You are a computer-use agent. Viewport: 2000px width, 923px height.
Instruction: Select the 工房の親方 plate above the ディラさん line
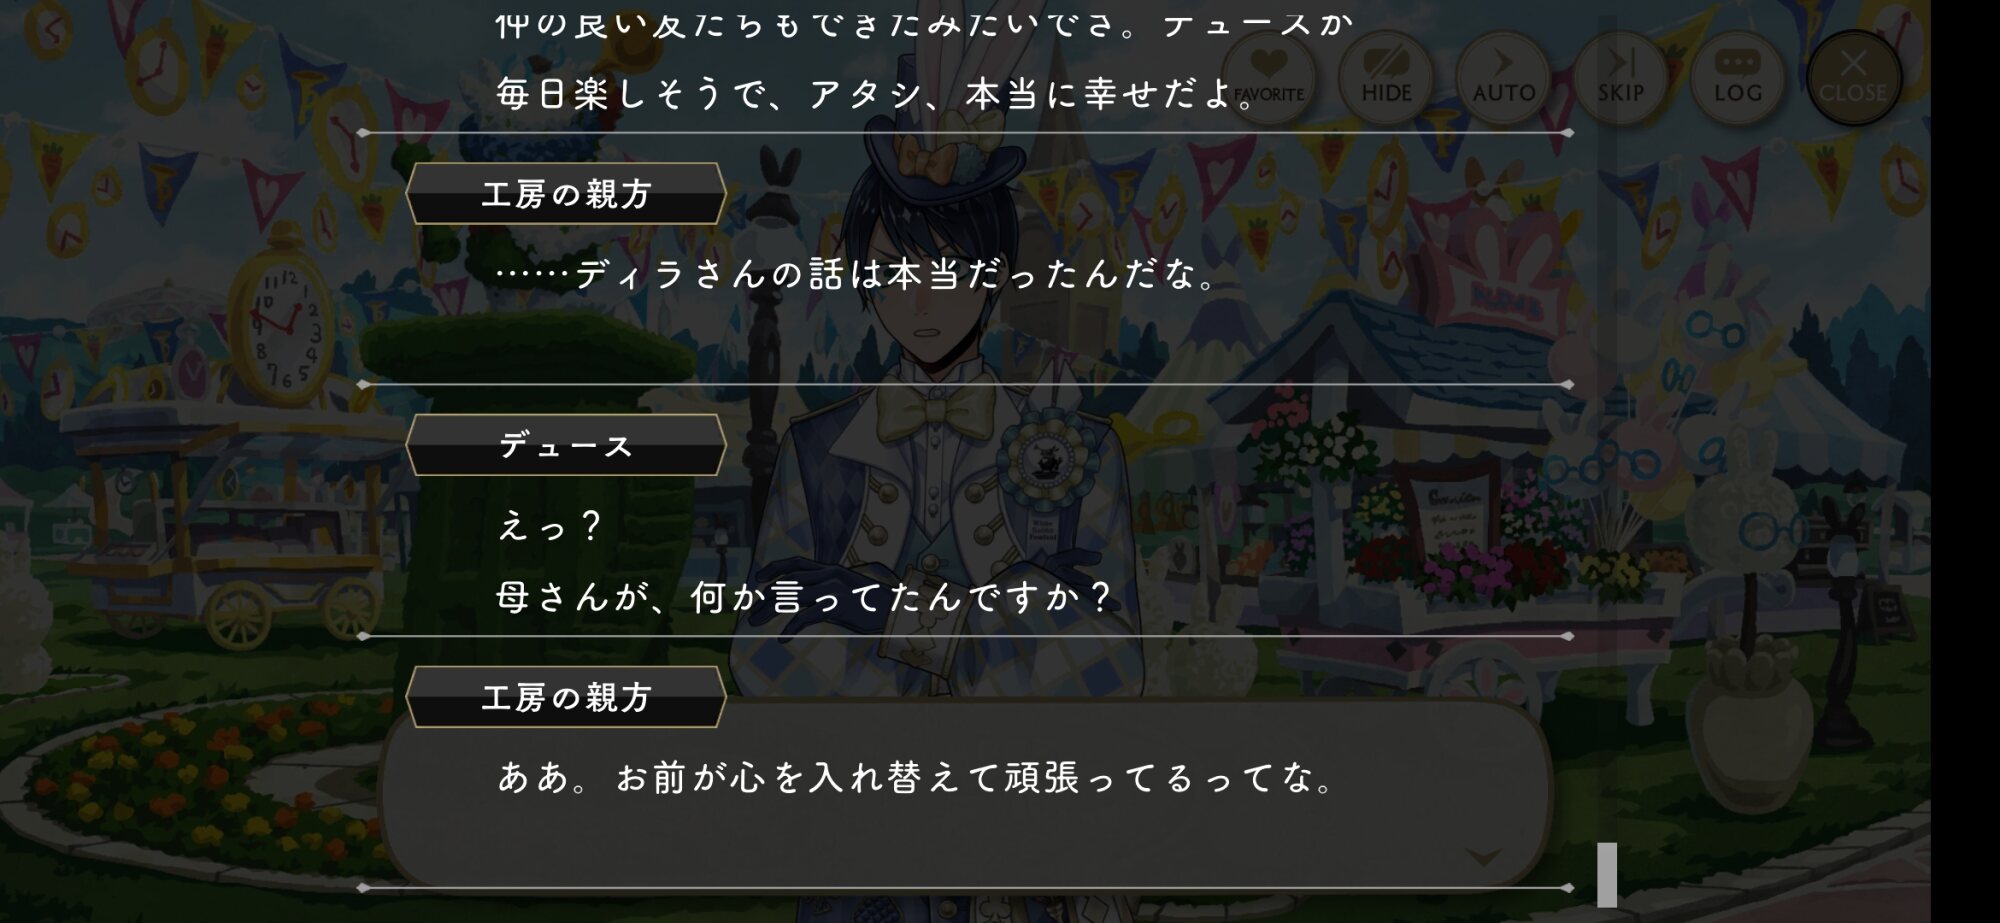[x=565, y=193]
